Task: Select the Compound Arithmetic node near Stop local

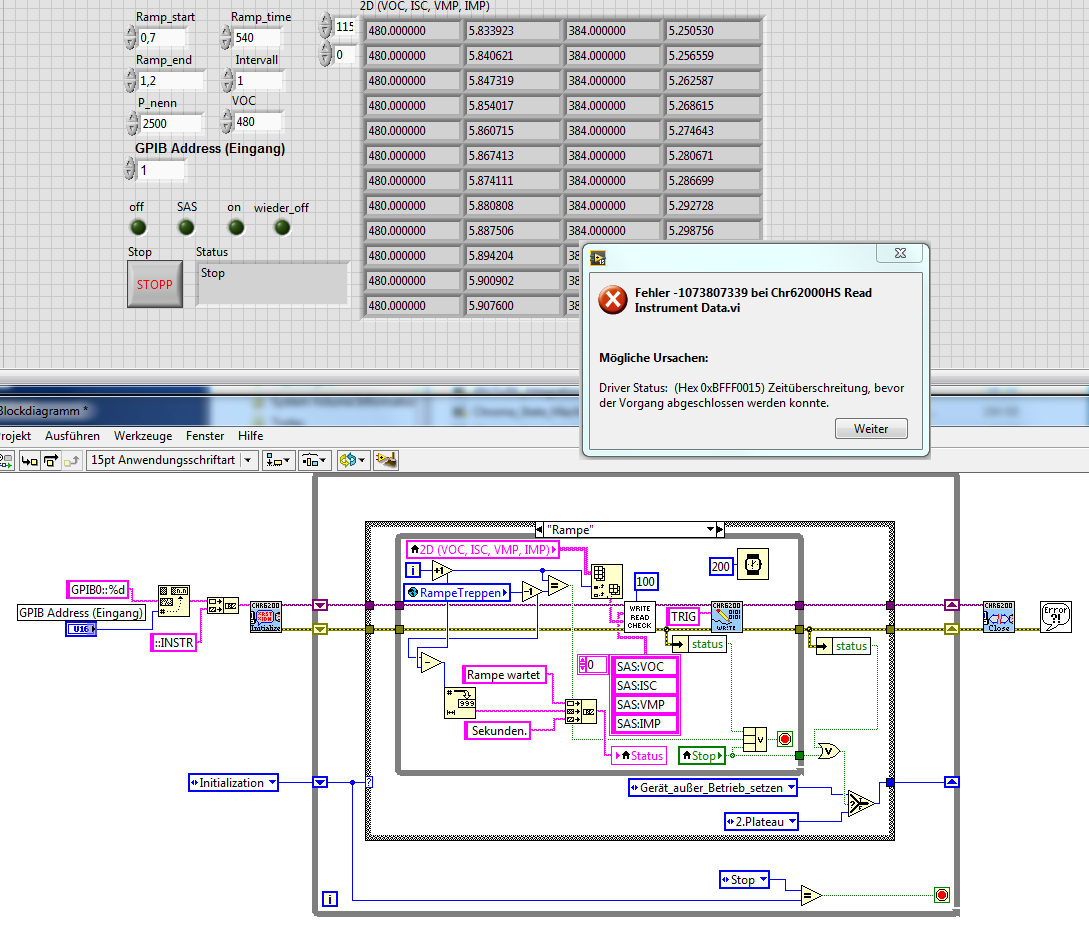Action: [x=754, y=739]
